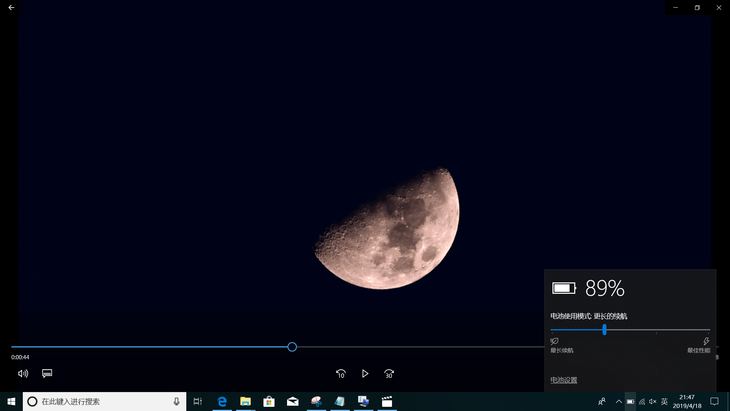Open the volume control in the player
Screen dimensions: 730x411
click(23, 373)
